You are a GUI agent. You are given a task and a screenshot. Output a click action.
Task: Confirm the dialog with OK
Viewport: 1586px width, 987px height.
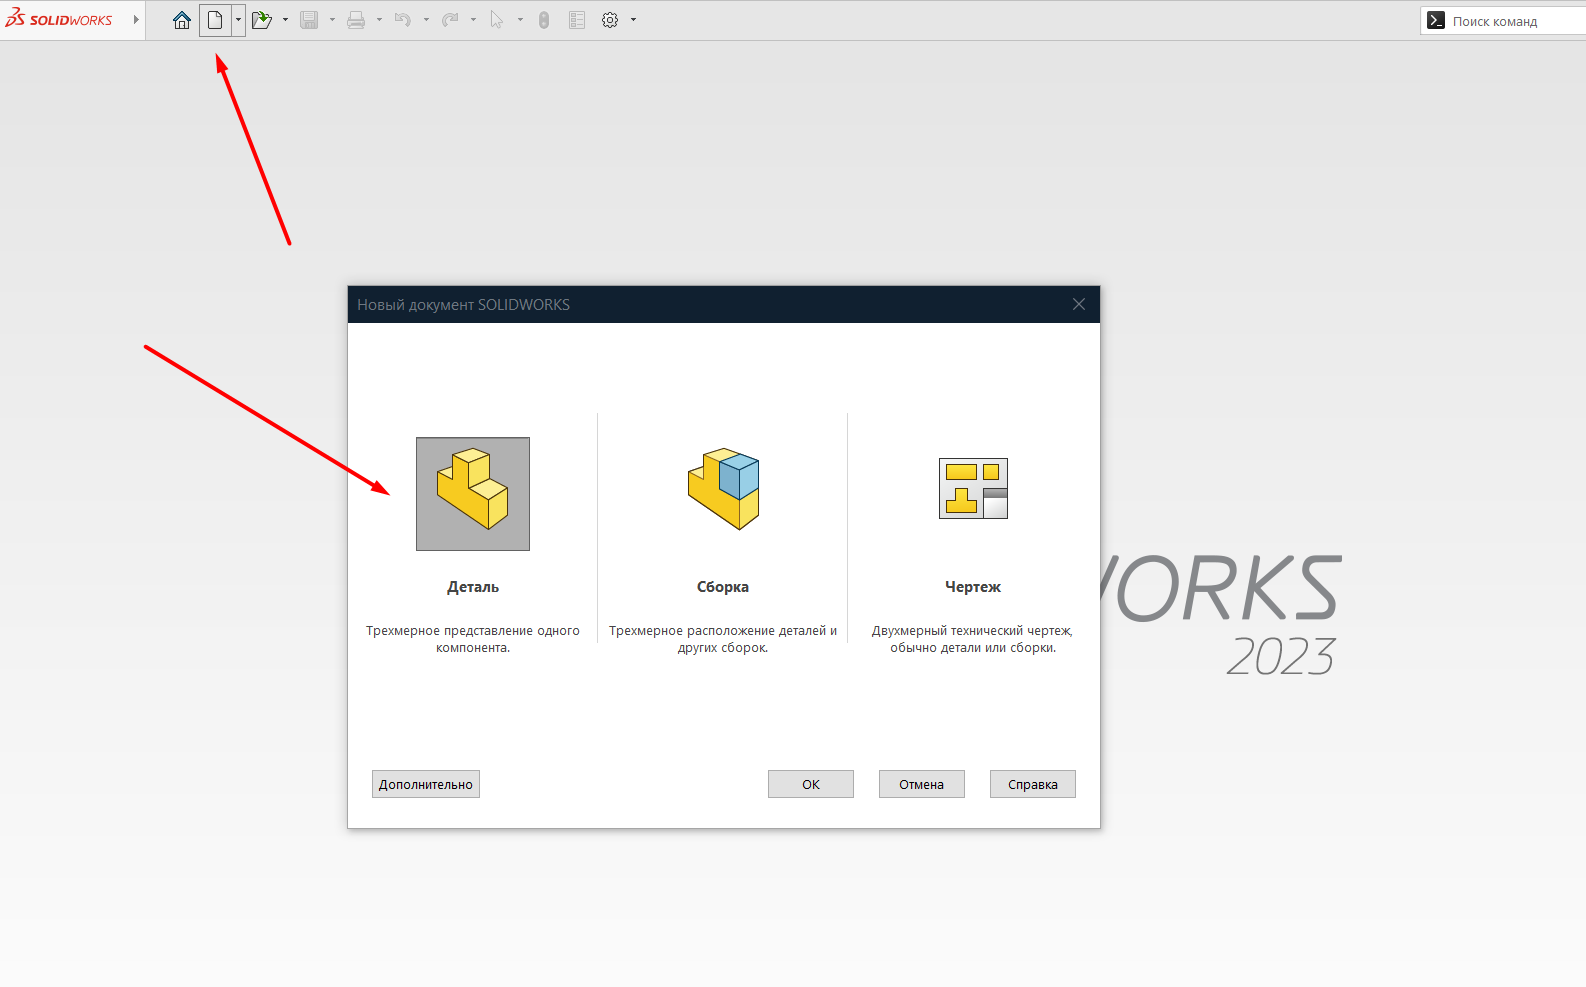click(x=811, y=784)
